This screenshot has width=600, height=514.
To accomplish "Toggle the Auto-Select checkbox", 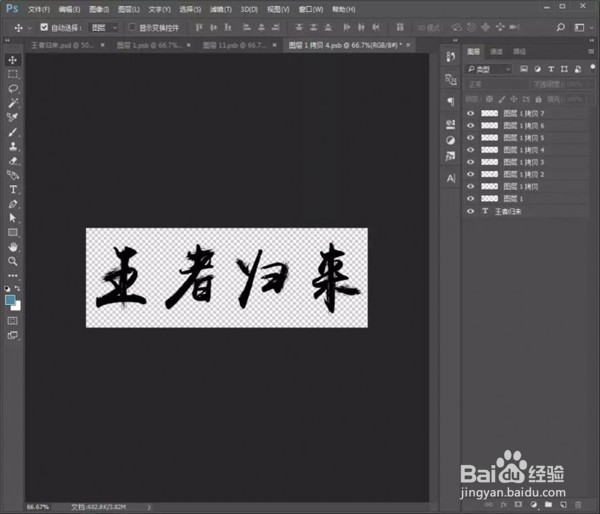I will (x=44, y=27).
